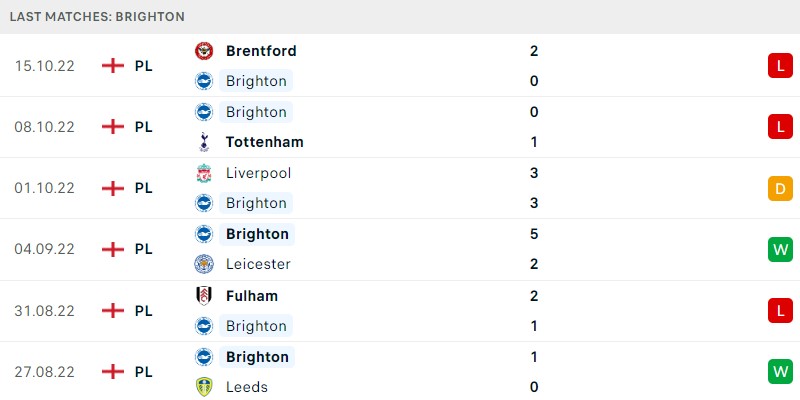
Task: Open the Fulham team link
Action: 252,295
